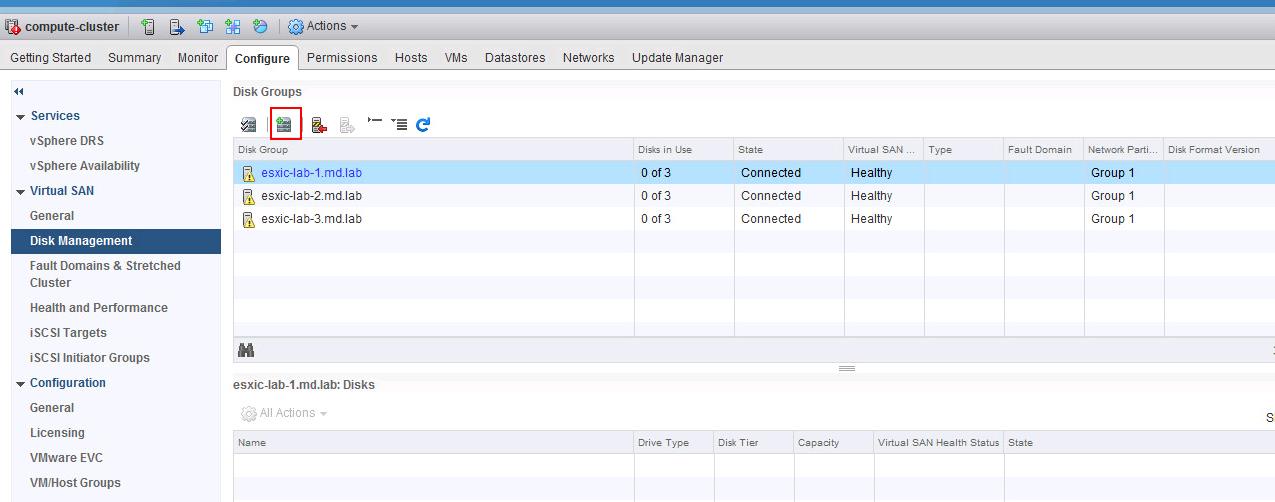Viewport: 1275px width, 502px height.
Task: Open the Datastores tab
Action: (x=515, y=58)
